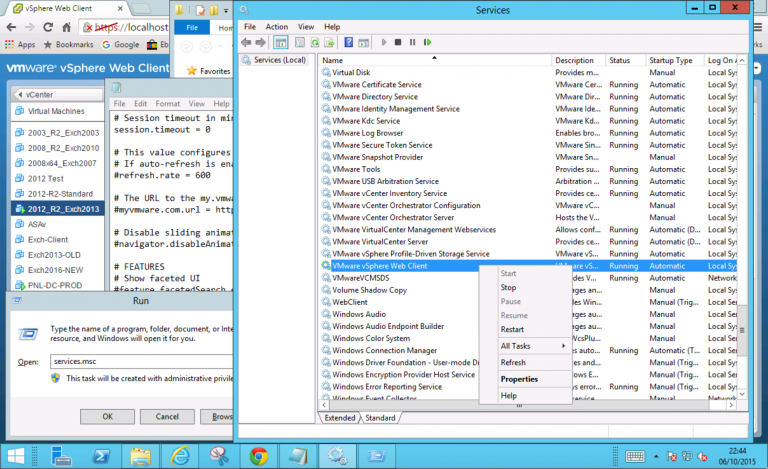
Task: Open Help menu in Services window
Action: pyautogui.click(x=332, y=27)
